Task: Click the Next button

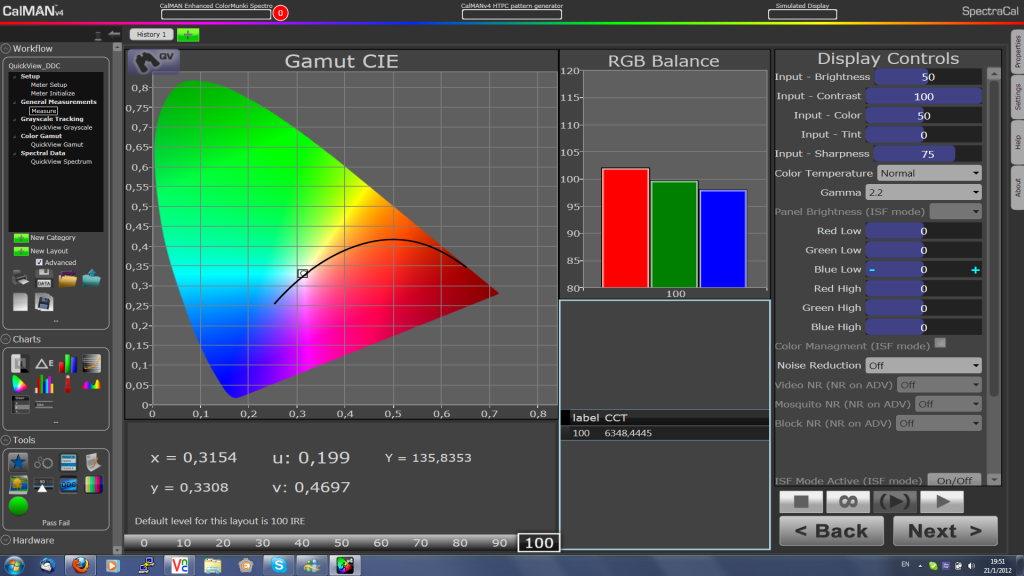Action: pos(944,530)
